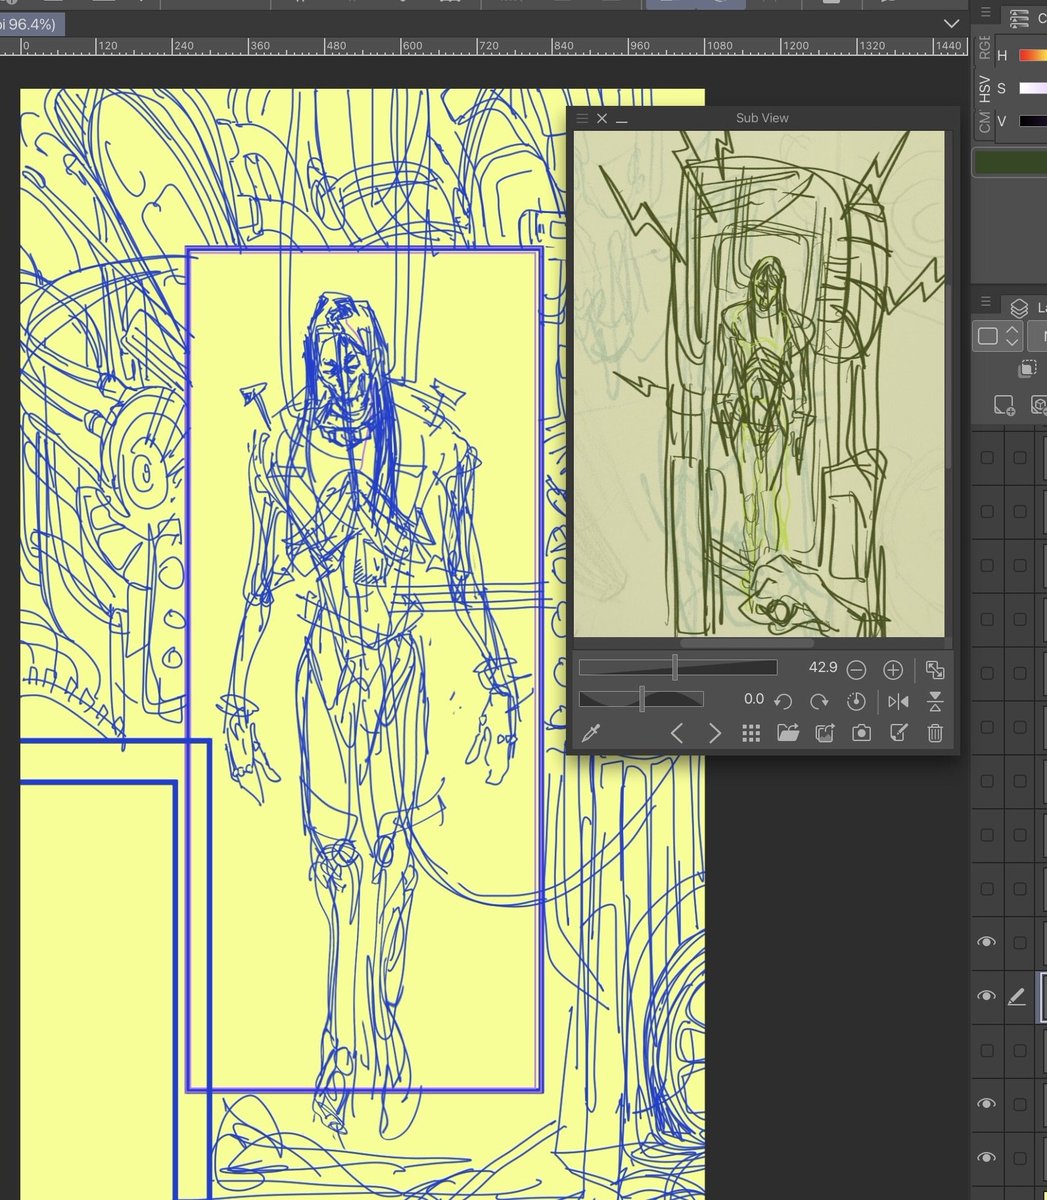
Task: Create a new vector layer
Action: coord(1039,405)
